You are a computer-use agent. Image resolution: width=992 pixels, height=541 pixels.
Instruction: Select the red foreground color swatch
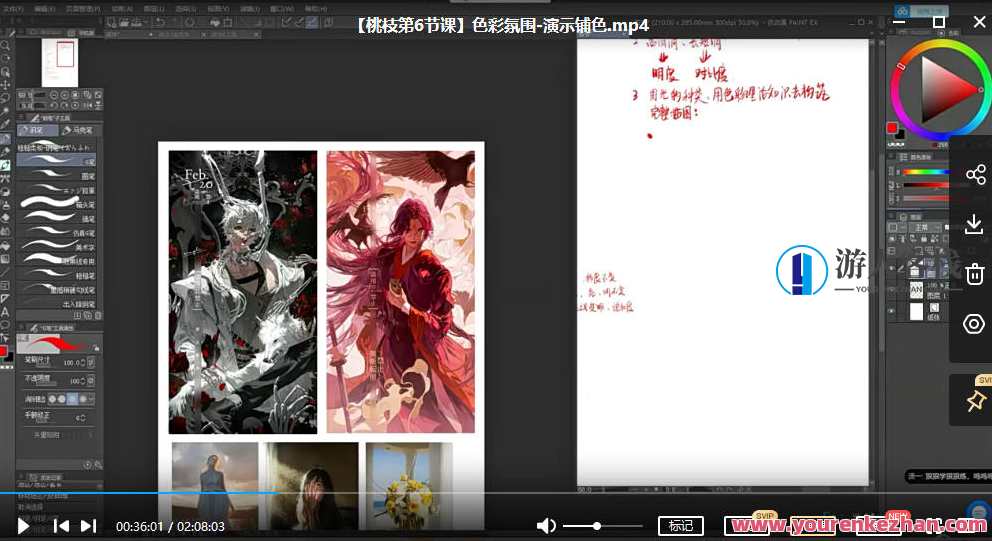coord(892,128)
